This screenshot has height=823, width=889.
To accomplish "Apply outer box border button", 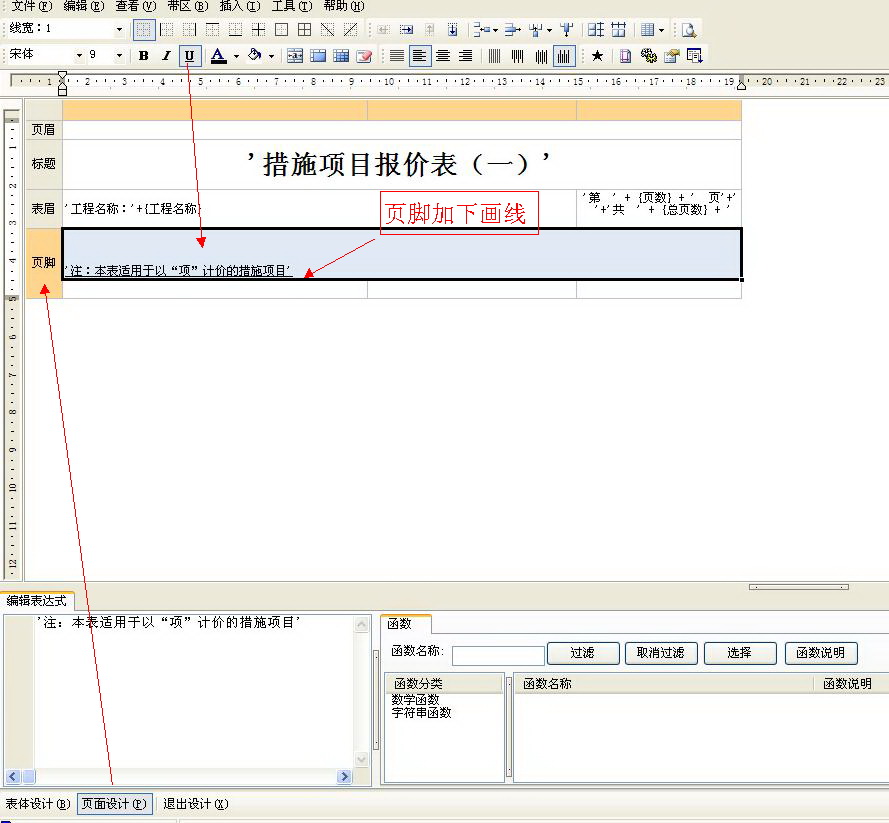I will pos(281,29).
